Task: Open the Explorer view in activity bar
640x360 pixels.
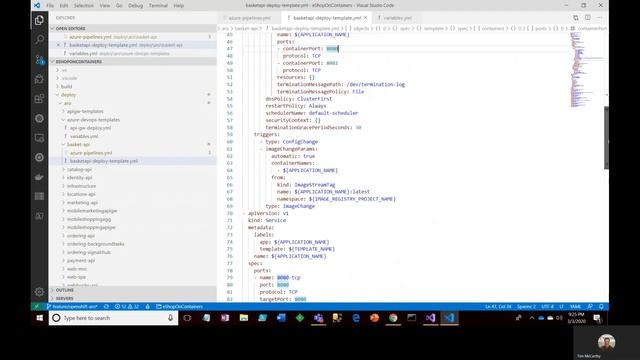Action: (39, 20)
